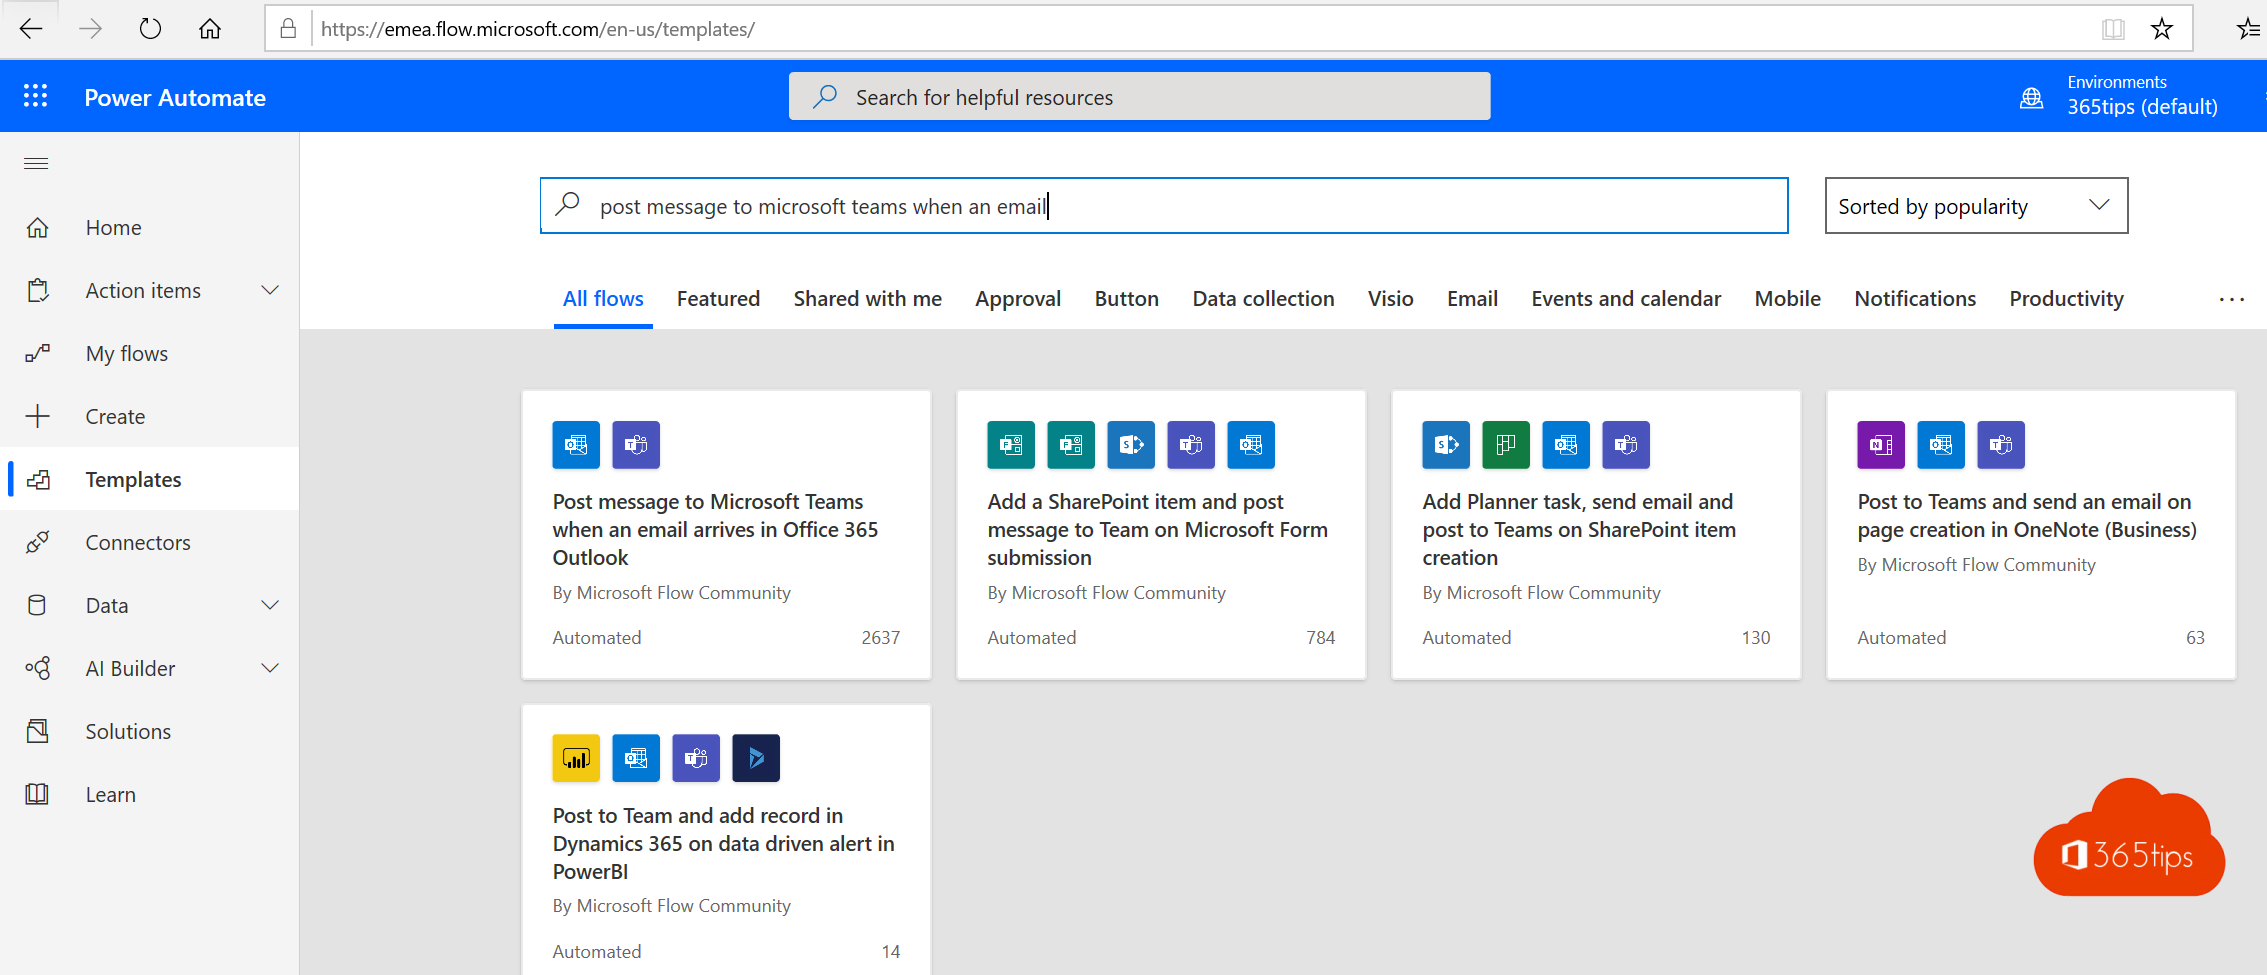Select the Mobile tab

[1787, 299]
